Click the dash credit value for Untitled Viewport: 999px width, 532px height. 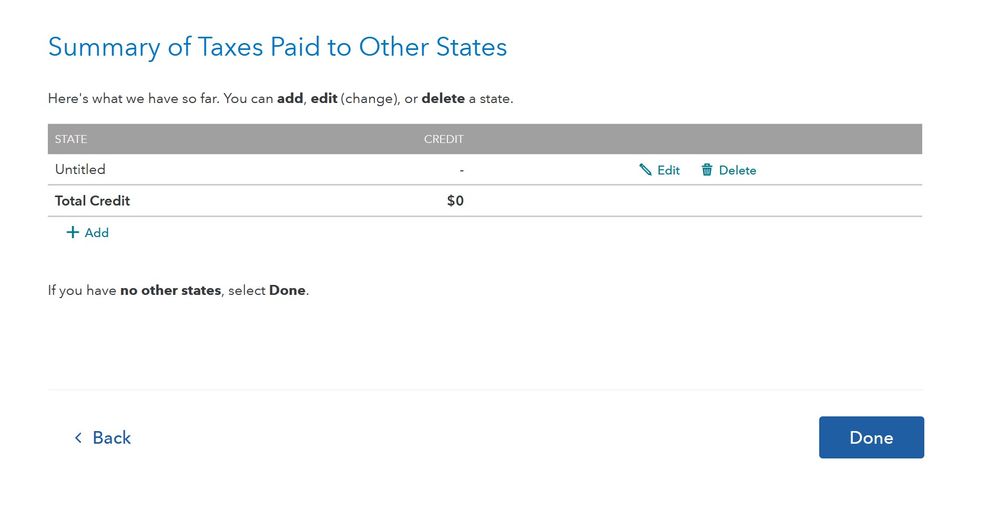[x=461, y=170]
